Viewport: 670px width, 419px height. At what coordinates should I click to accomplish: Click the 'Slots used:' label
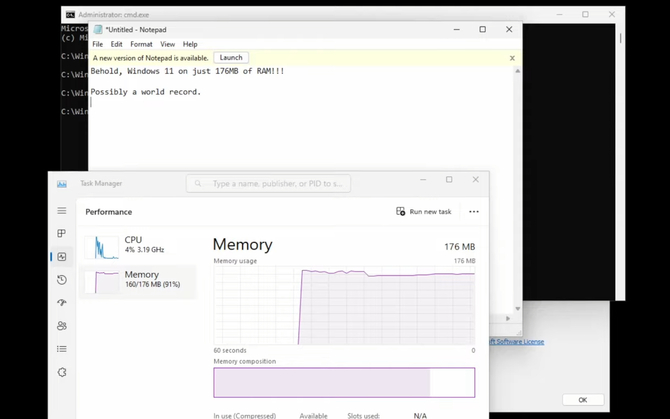pyautogui.click(x=363, y=416)
